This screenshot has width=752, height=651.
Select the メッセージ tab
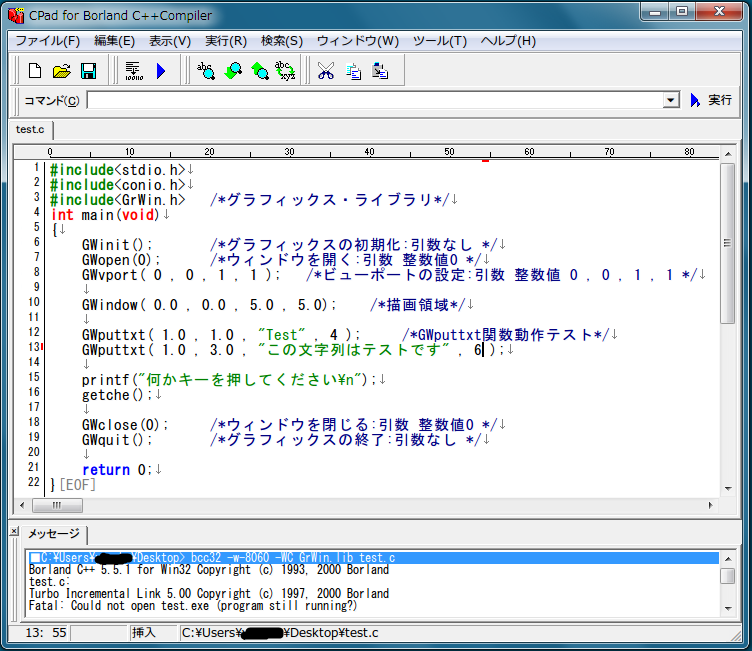coord(53,533)
